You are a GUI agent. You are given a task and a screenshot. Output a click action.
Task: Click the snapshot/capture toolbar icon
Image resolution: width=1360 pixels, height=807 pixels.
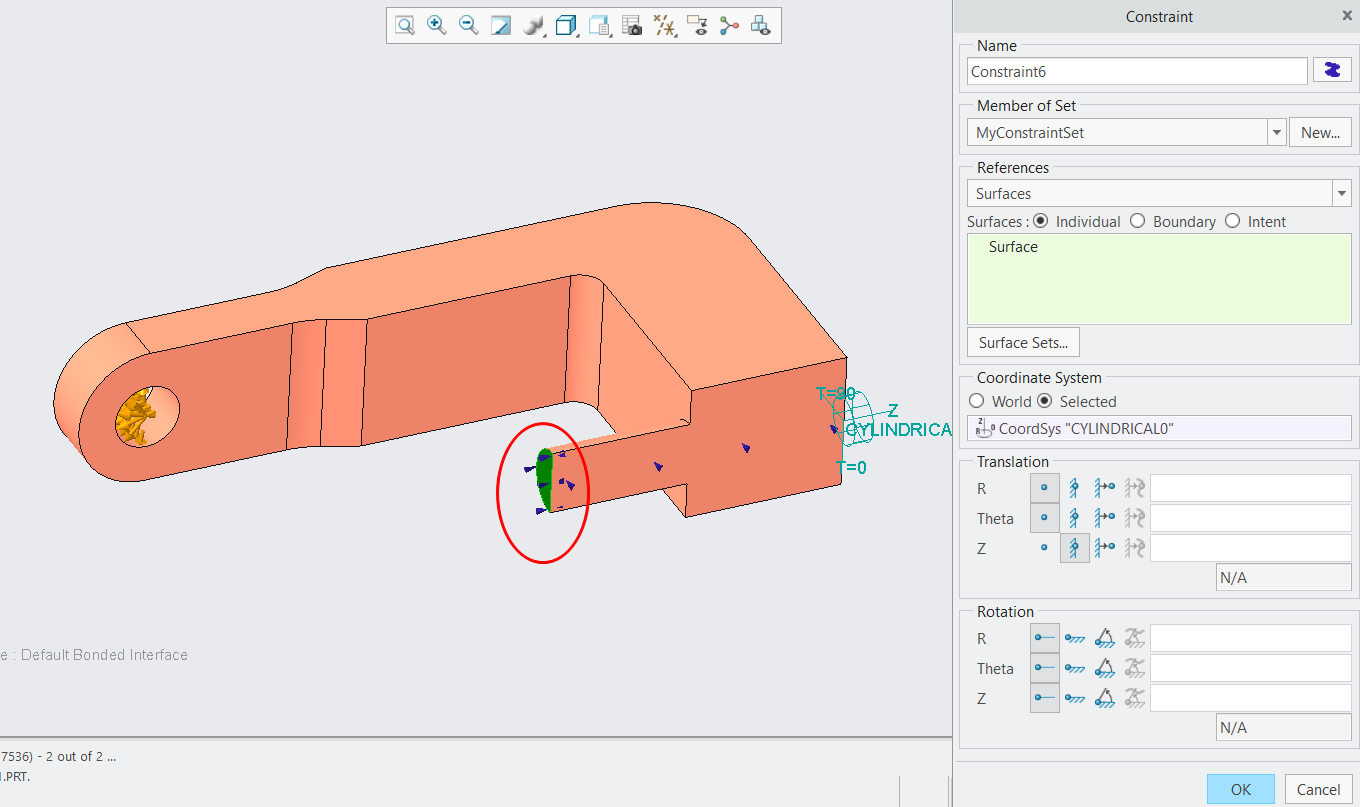[x=632, y=25]
